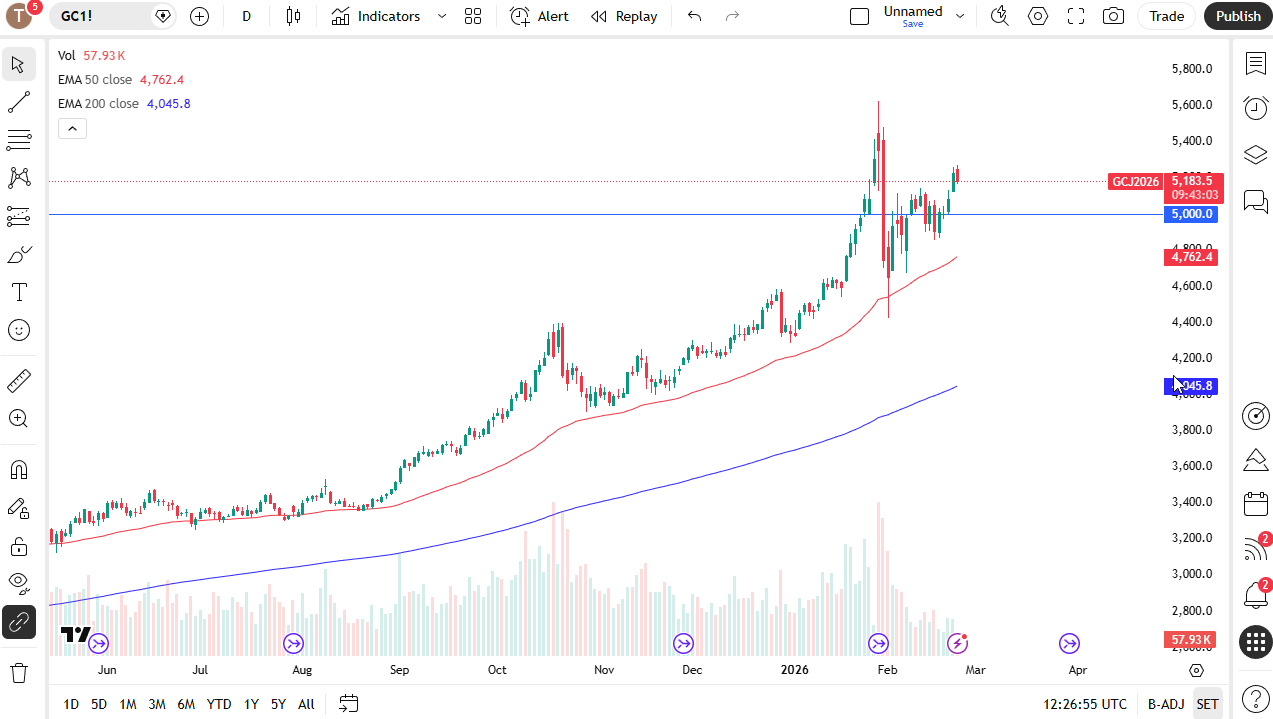Switch to the 1D range
This screenshot has height=719, width=1273.
(x=71, y=704)
